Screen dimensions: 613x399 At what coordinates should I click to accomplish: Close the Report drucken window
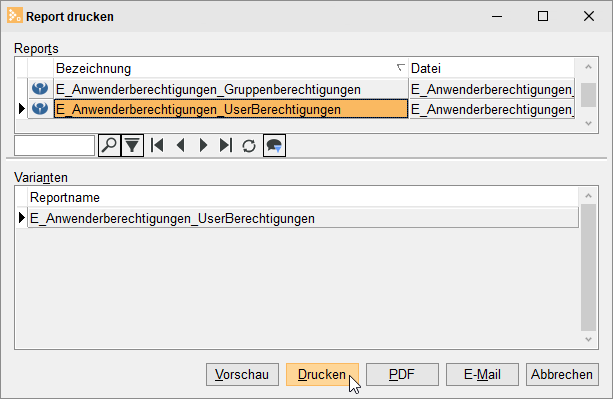[x=589, y=16]
